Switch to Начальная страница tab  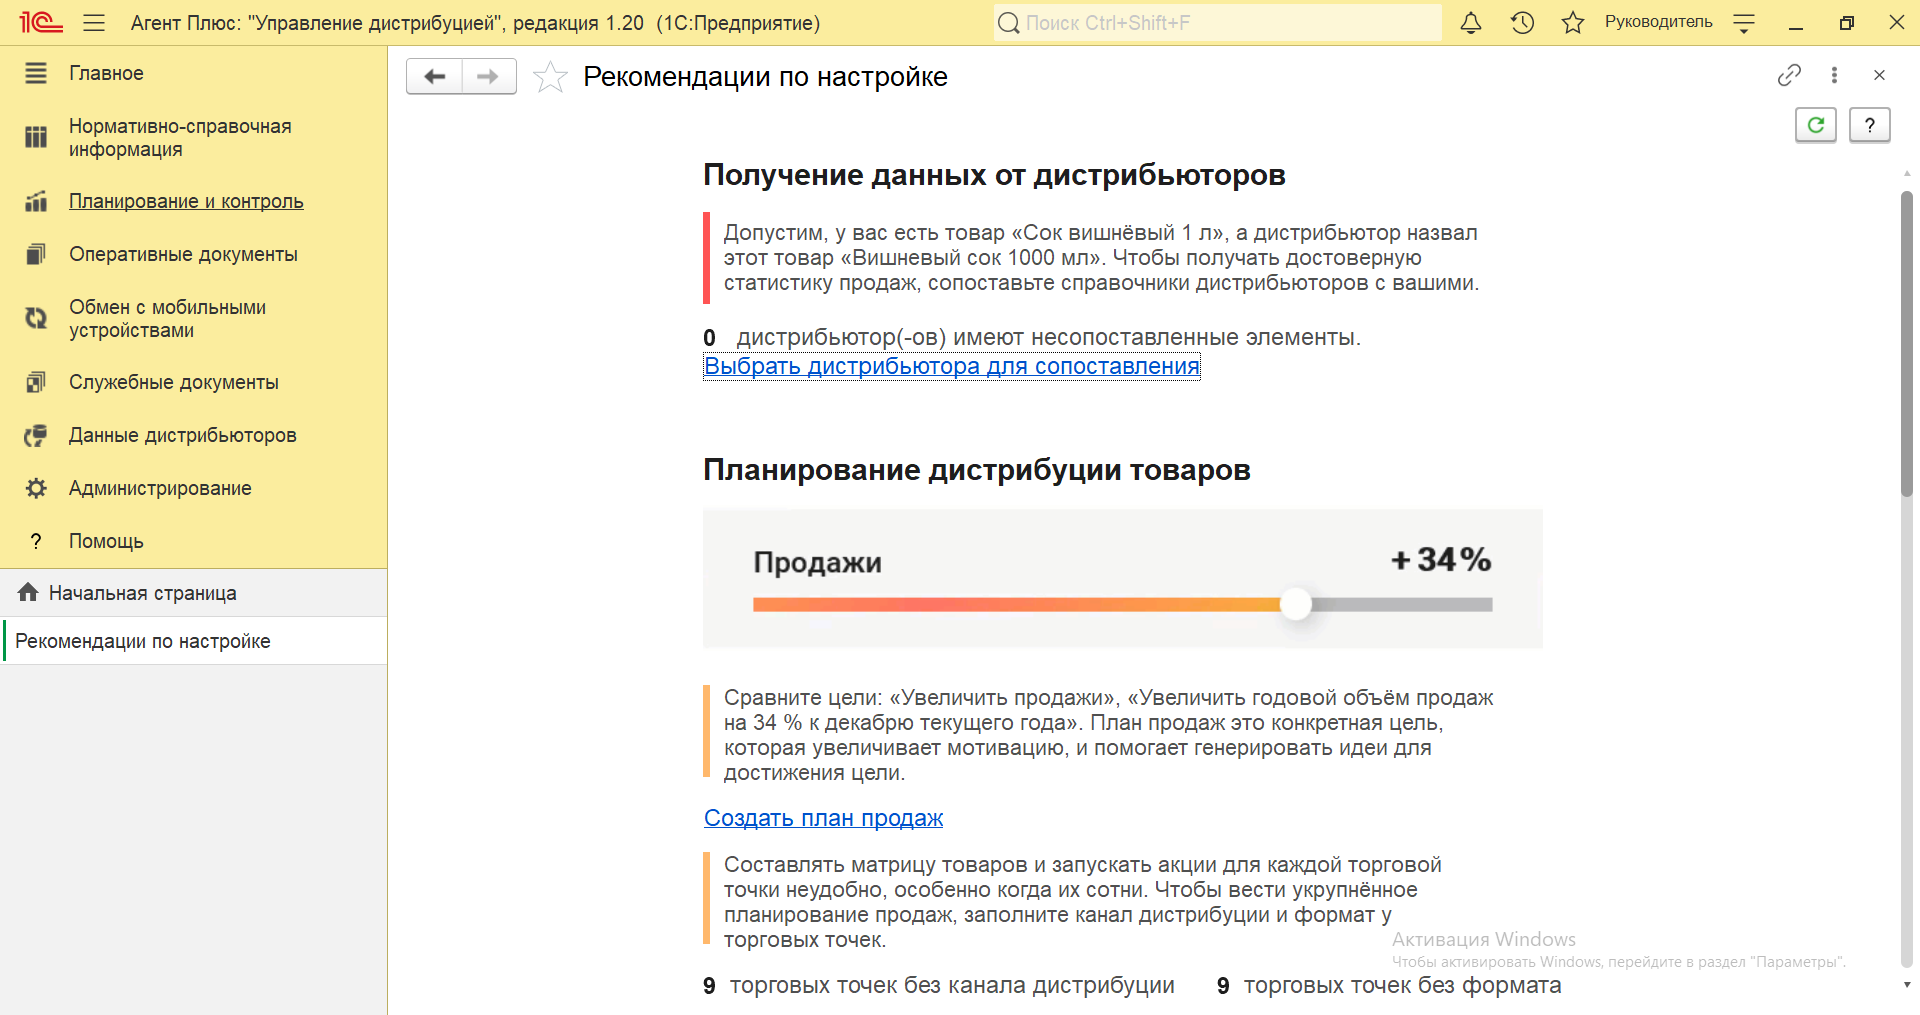click(x=193, y=593)
